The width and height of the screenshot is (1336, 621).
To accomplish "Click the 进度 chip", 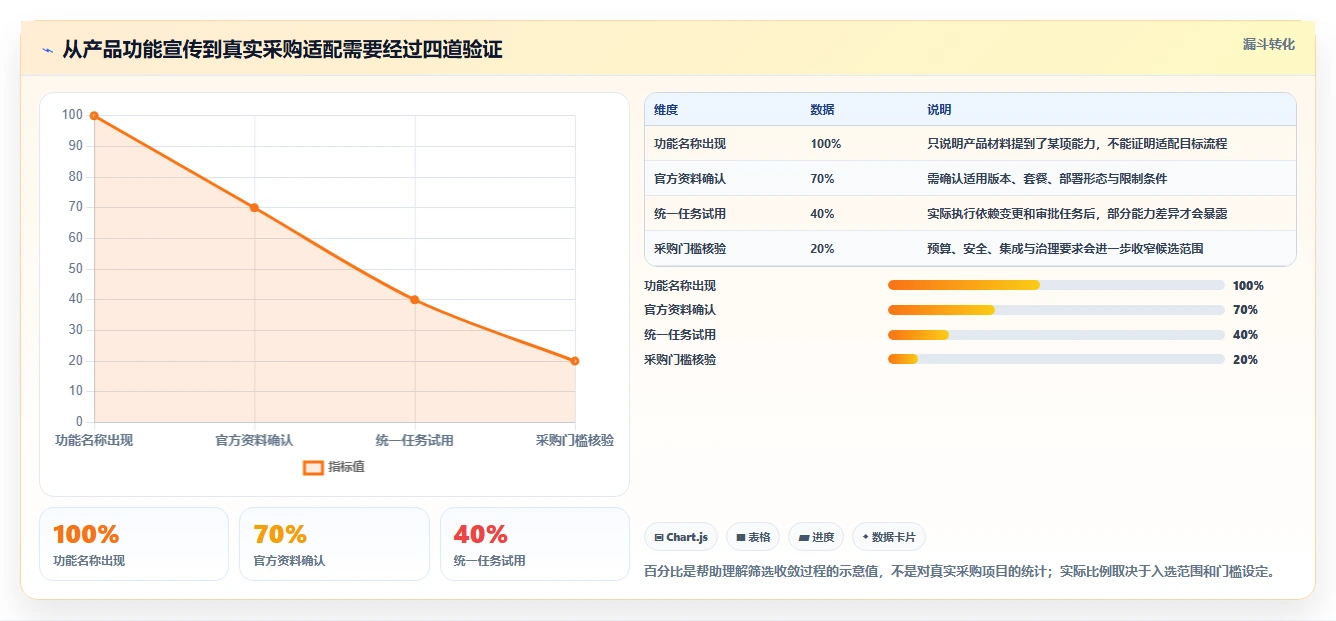I will click(x=816, y=537).
